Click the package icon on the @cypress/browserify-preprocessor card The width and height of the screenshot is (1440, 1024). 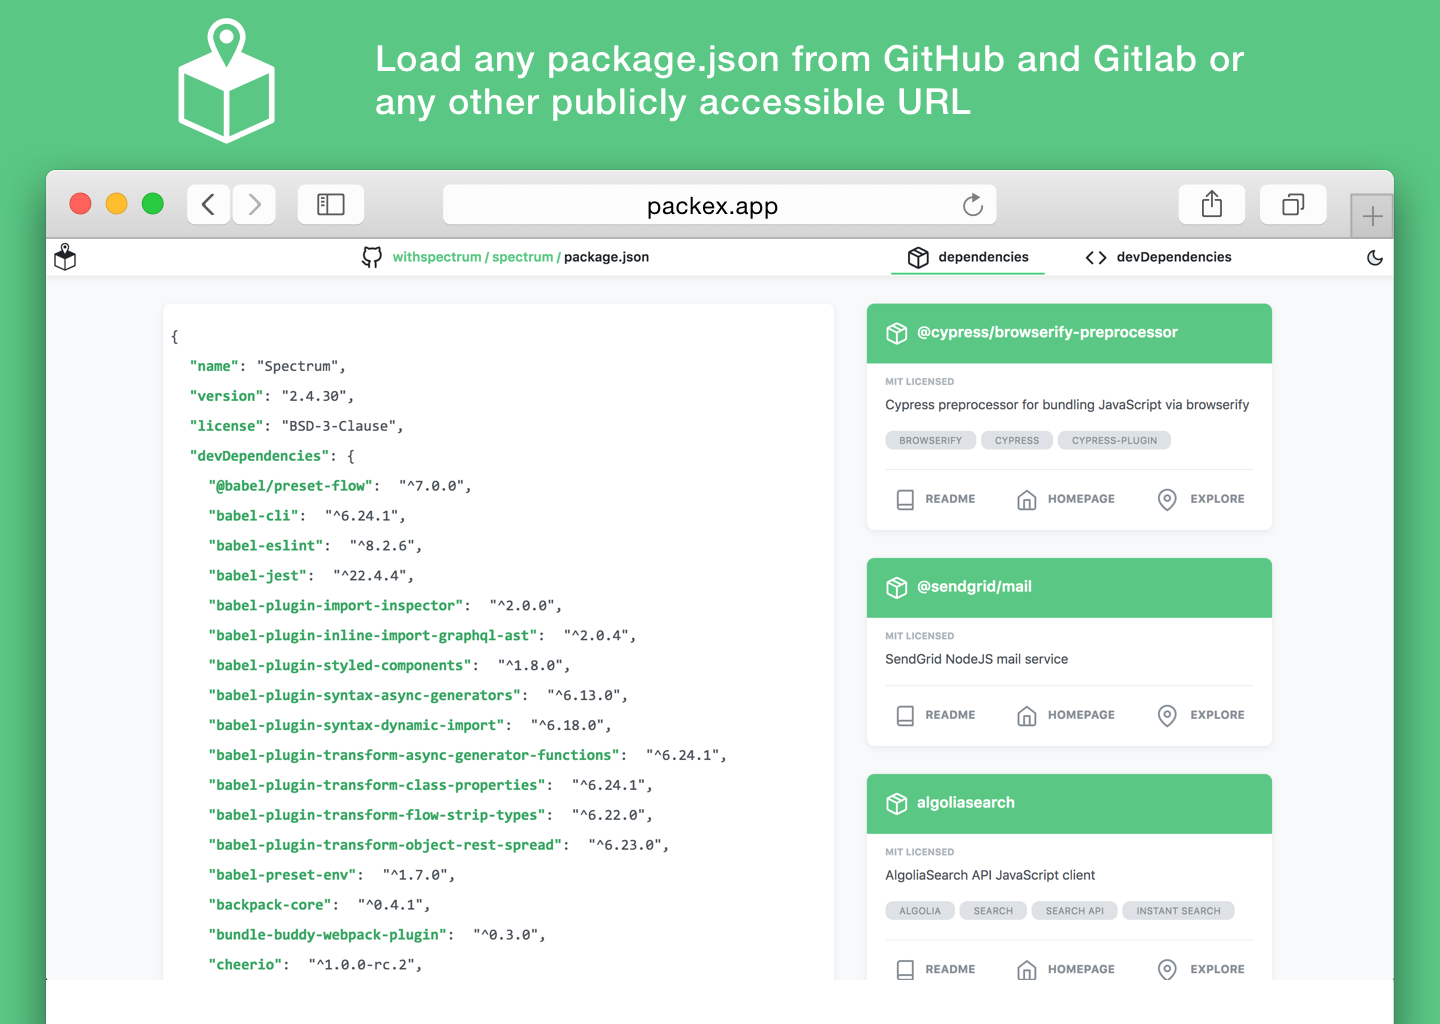pyautogui.click(x=897, y=333)
